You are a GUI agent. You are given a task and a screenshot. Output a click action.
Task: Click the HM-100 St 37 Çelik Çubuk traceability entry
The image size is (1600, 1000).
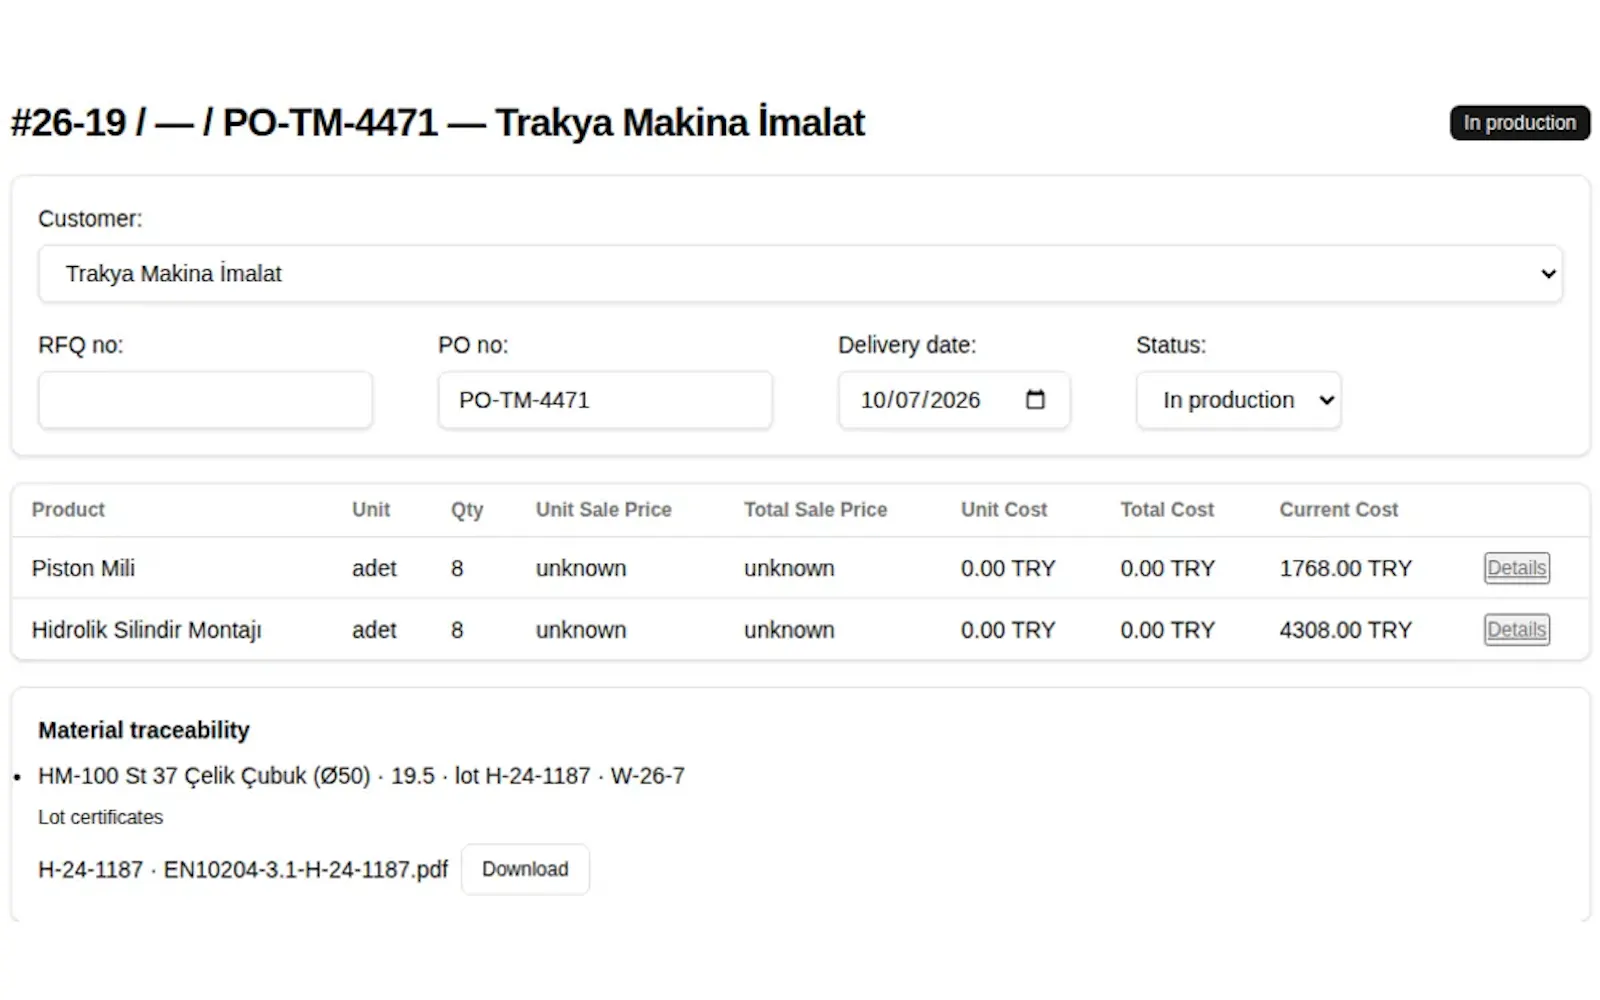(x=361, y=776)
